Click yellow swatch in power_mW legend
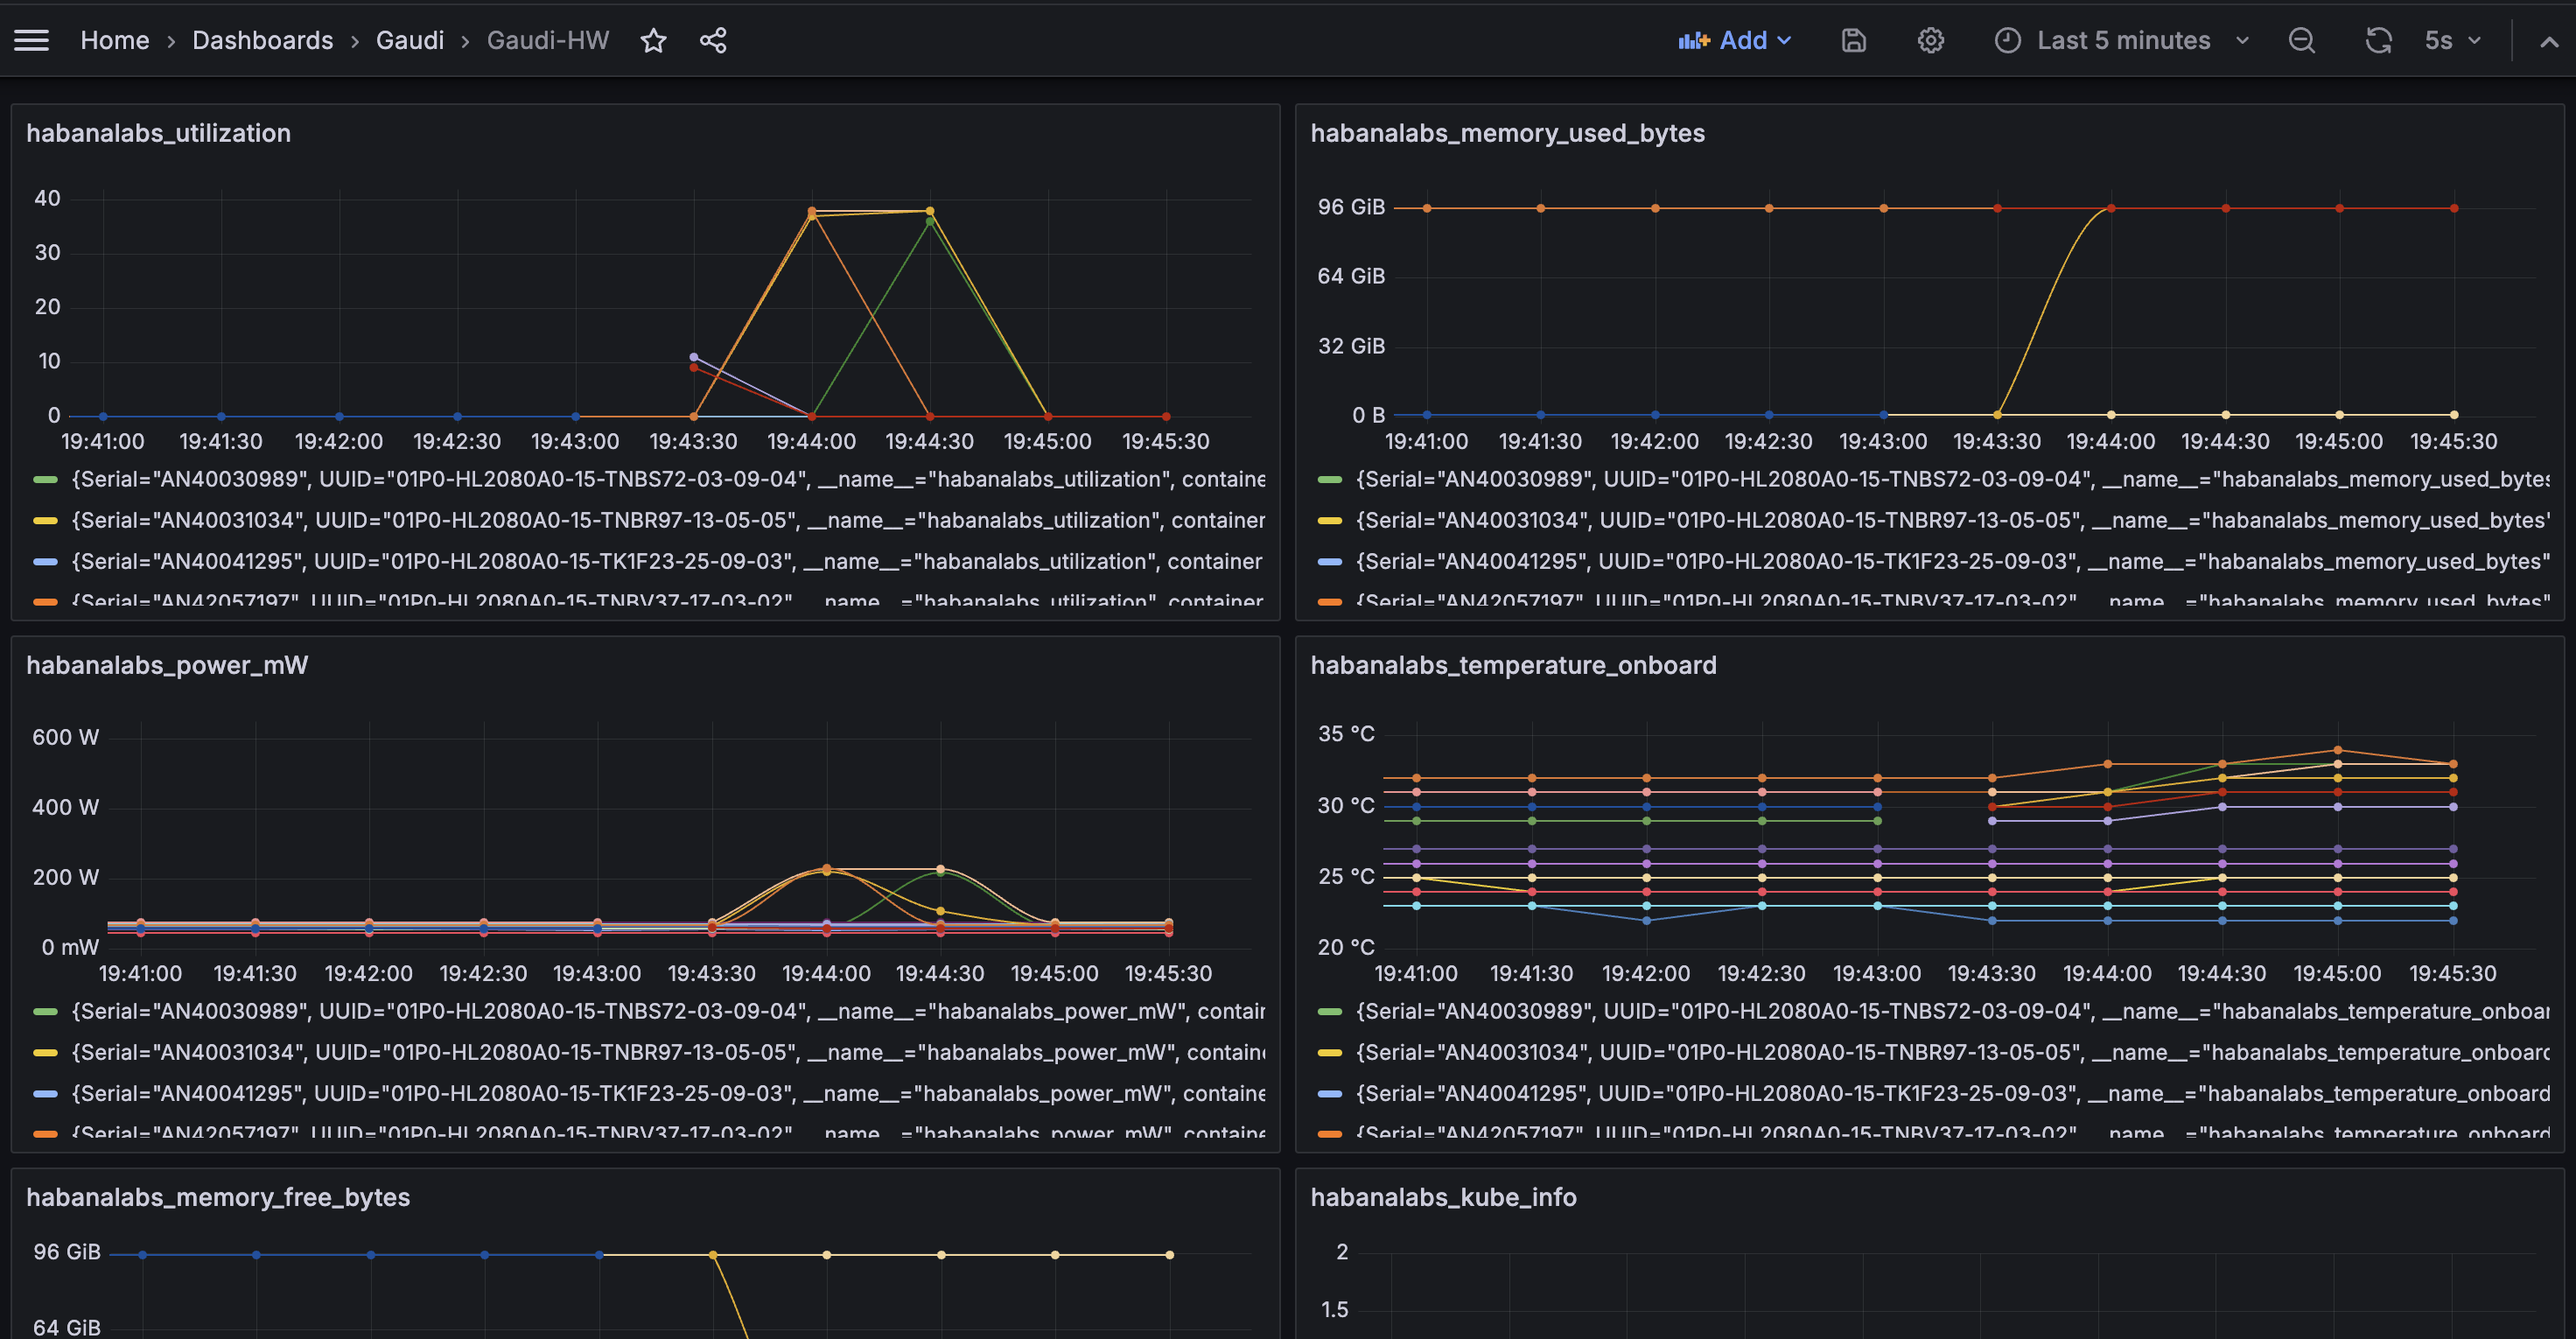The height and width of the screenshot is (1339, 2576). [x=45, y=1053]
